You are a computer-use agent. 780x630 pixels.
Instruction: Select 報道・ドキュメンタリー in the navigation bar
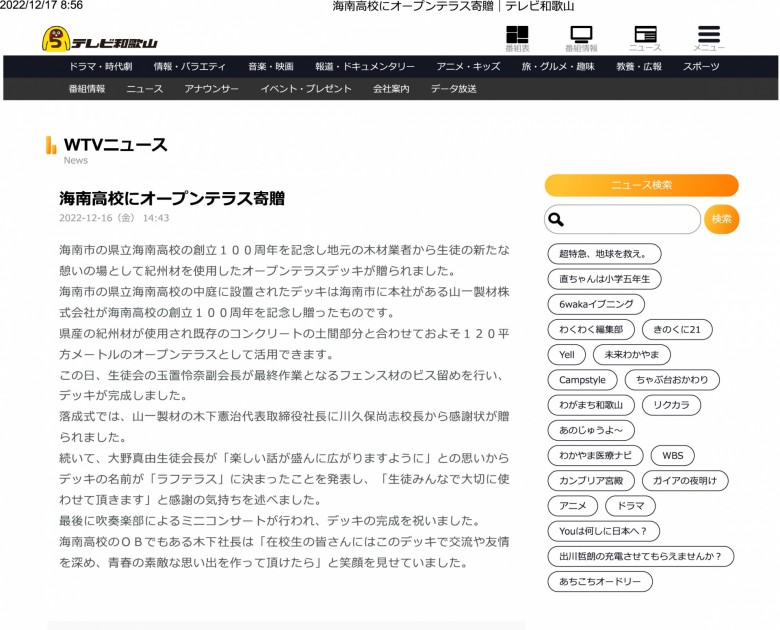365,67
